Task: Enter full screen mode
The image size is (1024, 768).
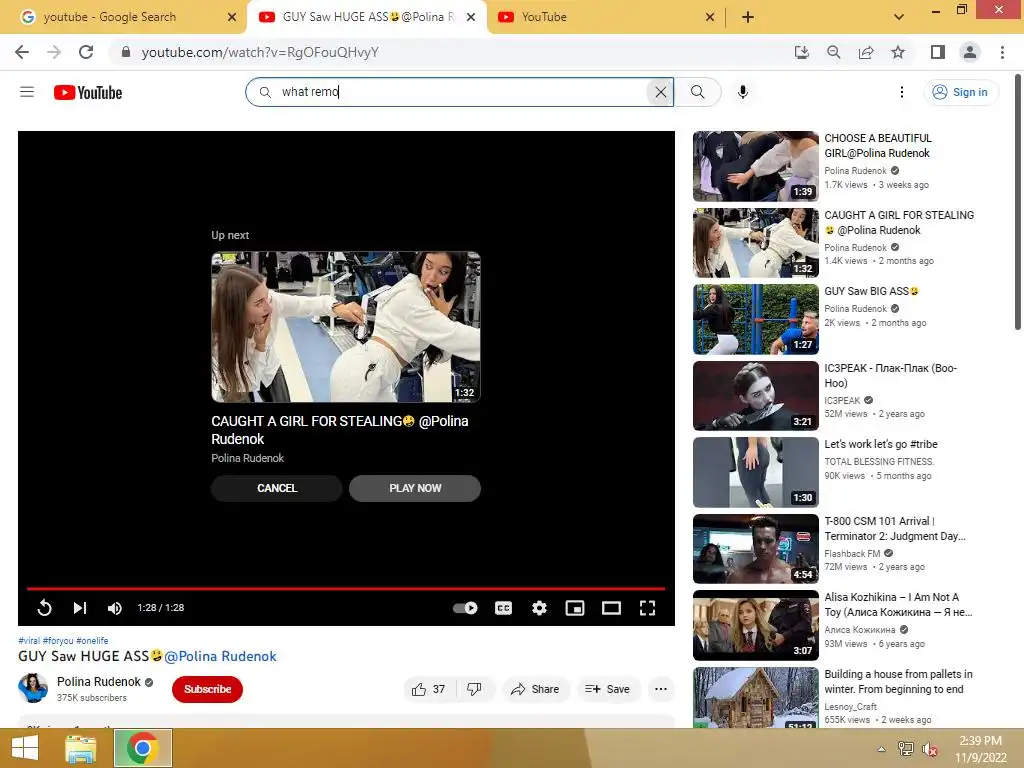Action: (647, 608)
